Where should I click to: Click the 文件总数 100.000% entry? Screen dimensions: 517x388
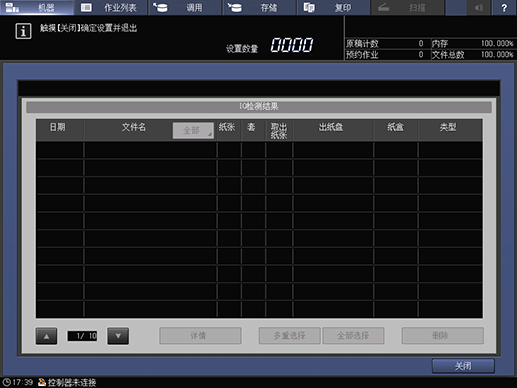pyautogui.click(x=473, y=55)
